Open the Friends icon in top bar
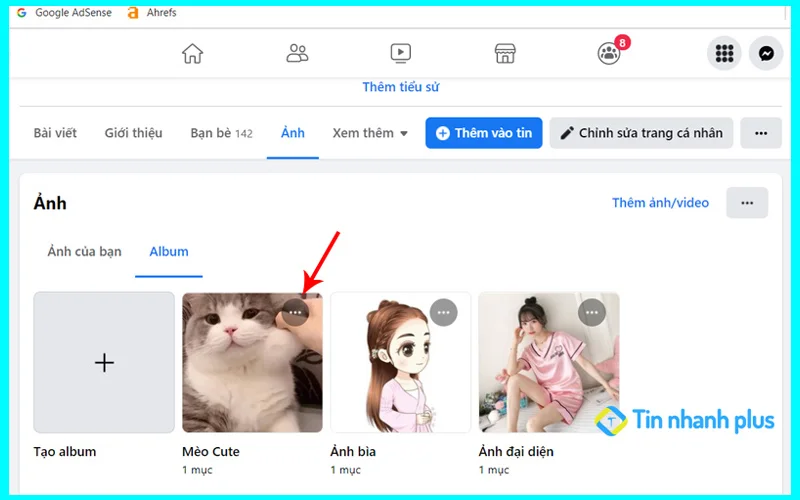Image resolution: width=800 pixels, height=500 pixels. point(297,53)
